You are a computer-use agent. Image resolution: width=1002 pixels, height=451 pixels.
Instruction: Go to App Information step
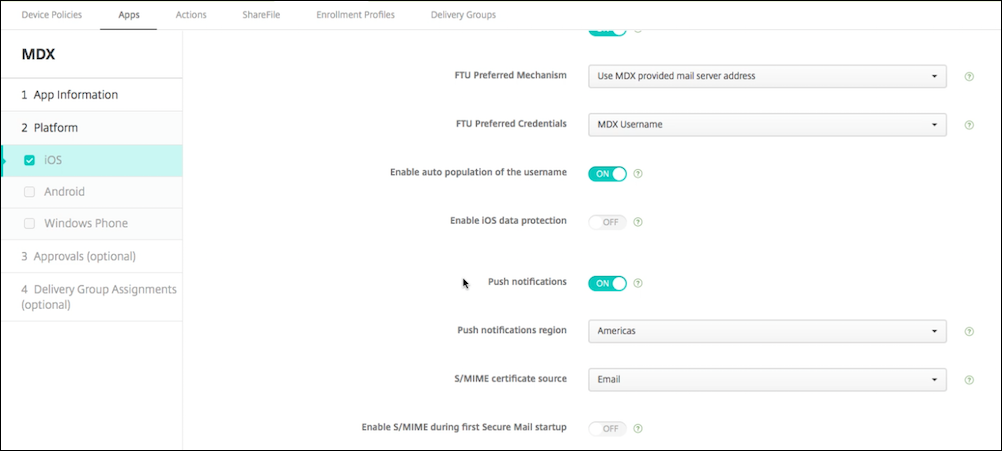70,95
